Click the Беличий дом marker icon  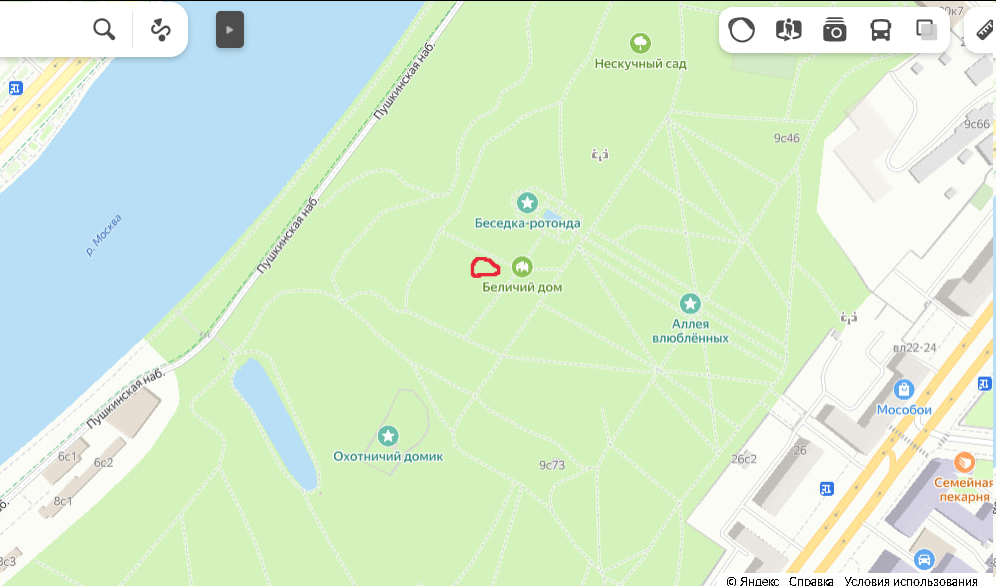tap(522, 267)
